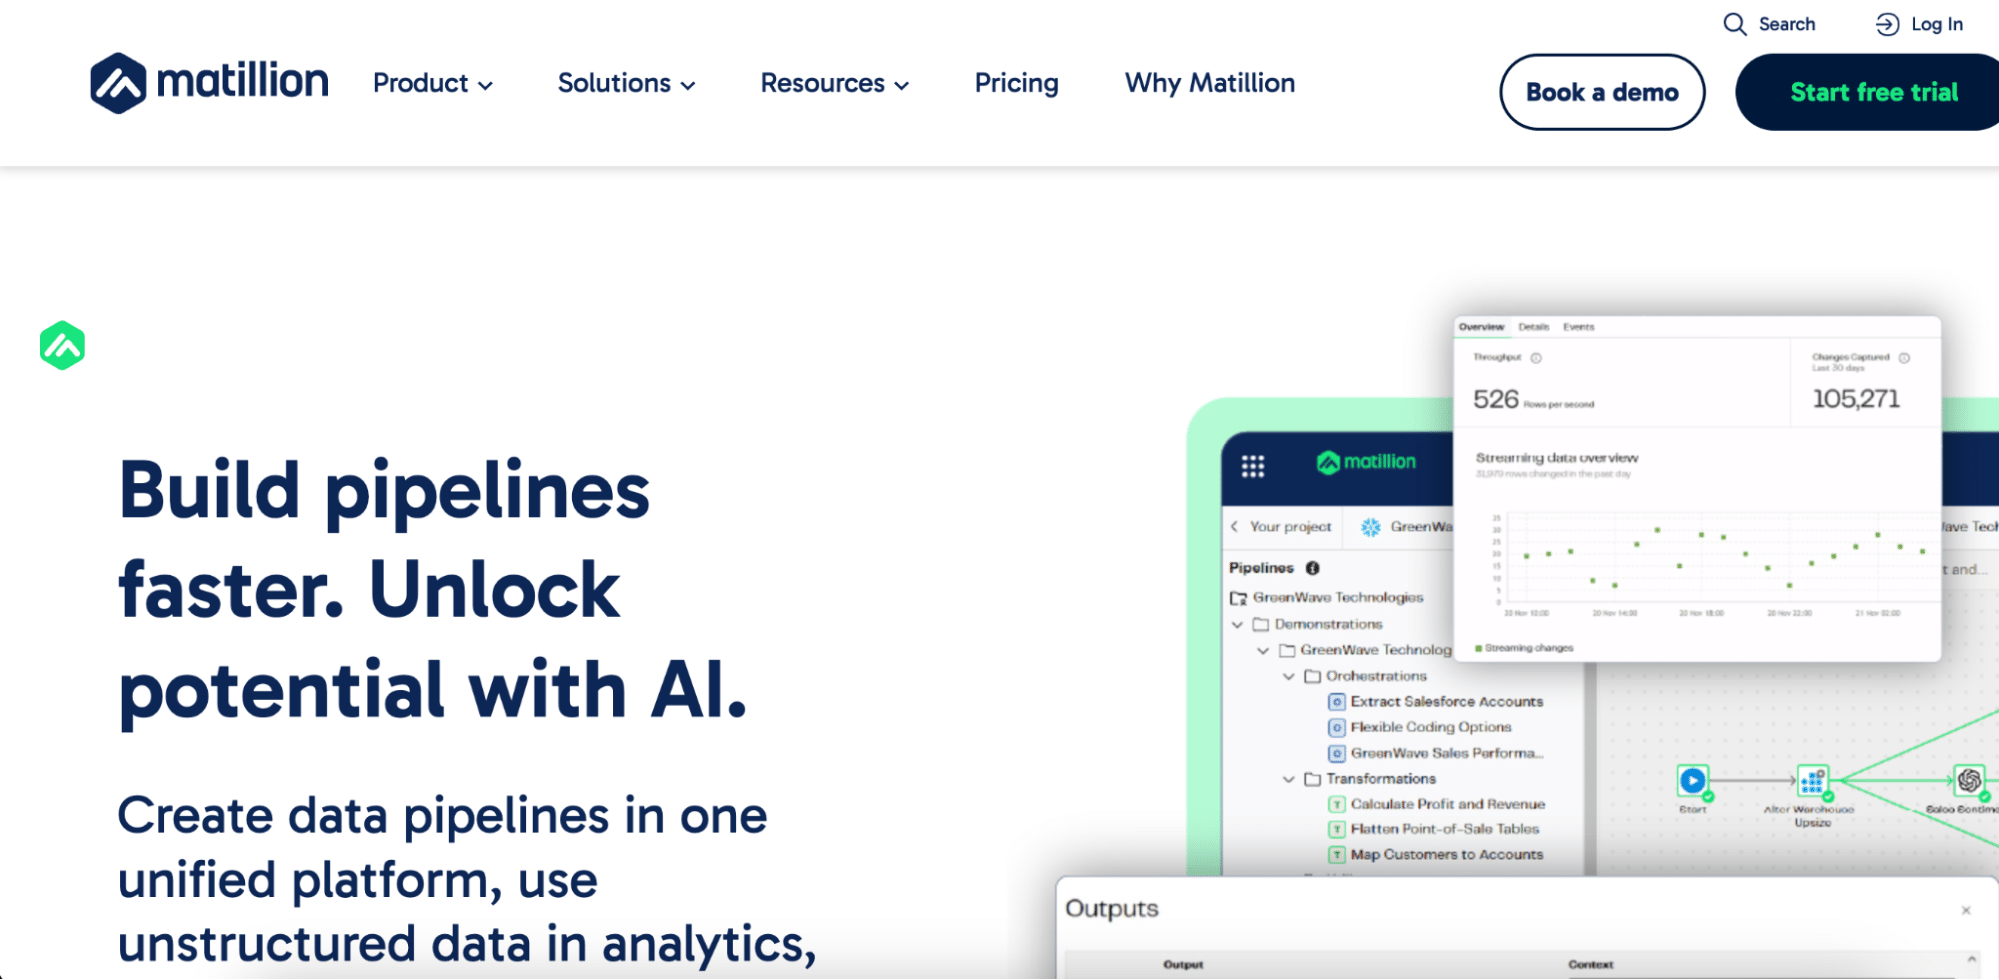Close the Outputs panel

point(1966,910)
